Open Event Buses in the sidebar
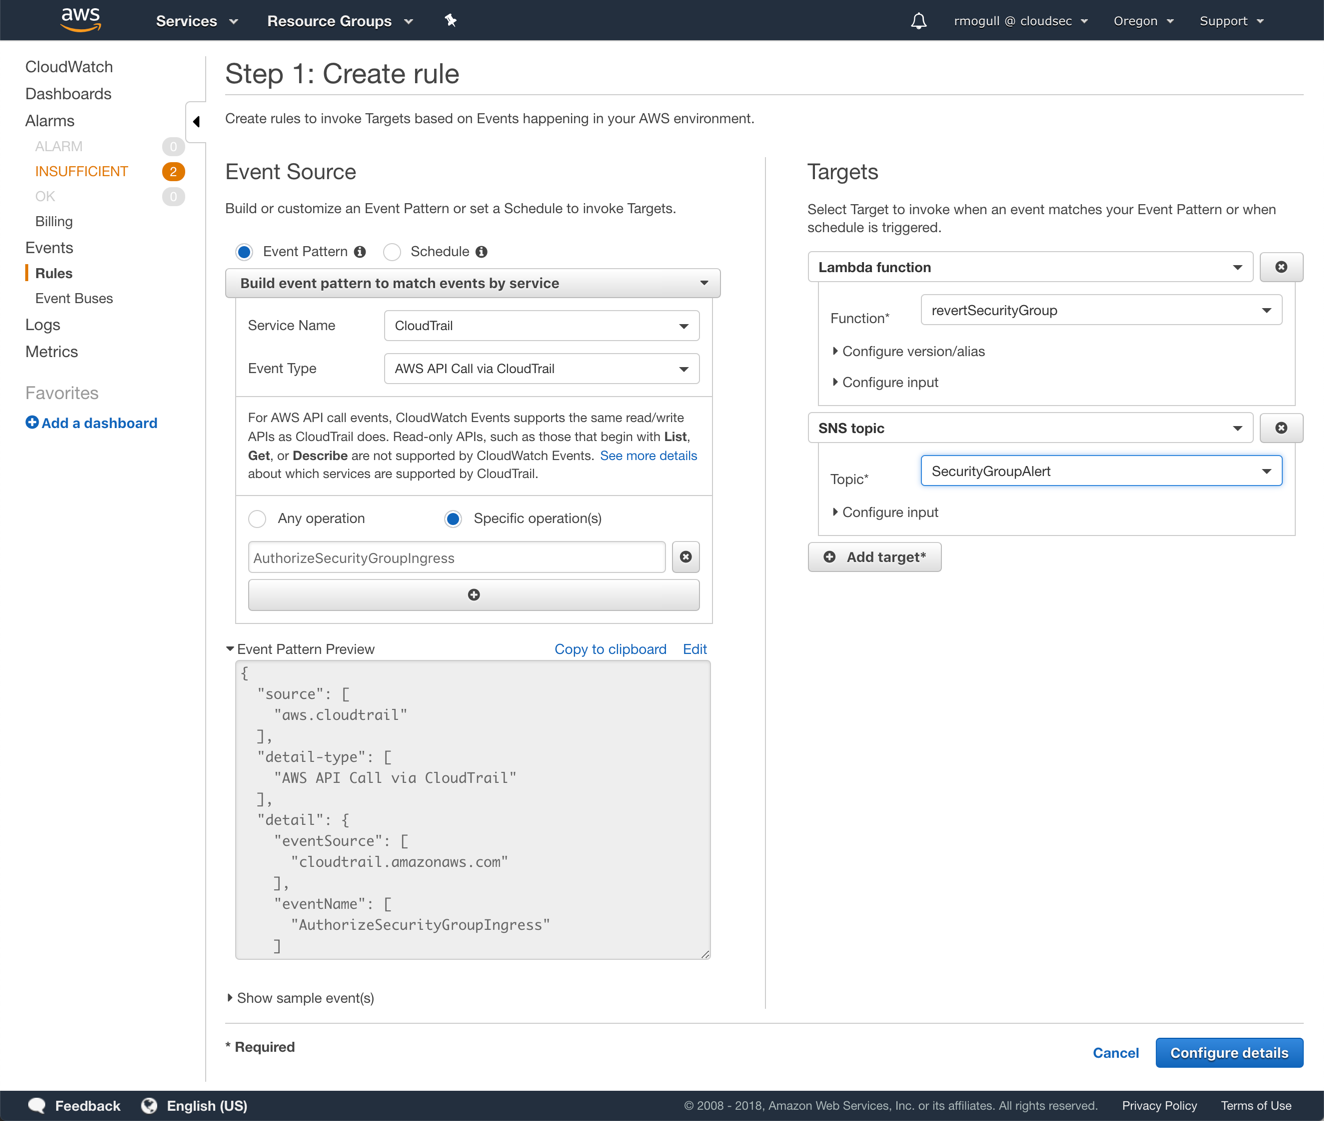 pos(74,298)
